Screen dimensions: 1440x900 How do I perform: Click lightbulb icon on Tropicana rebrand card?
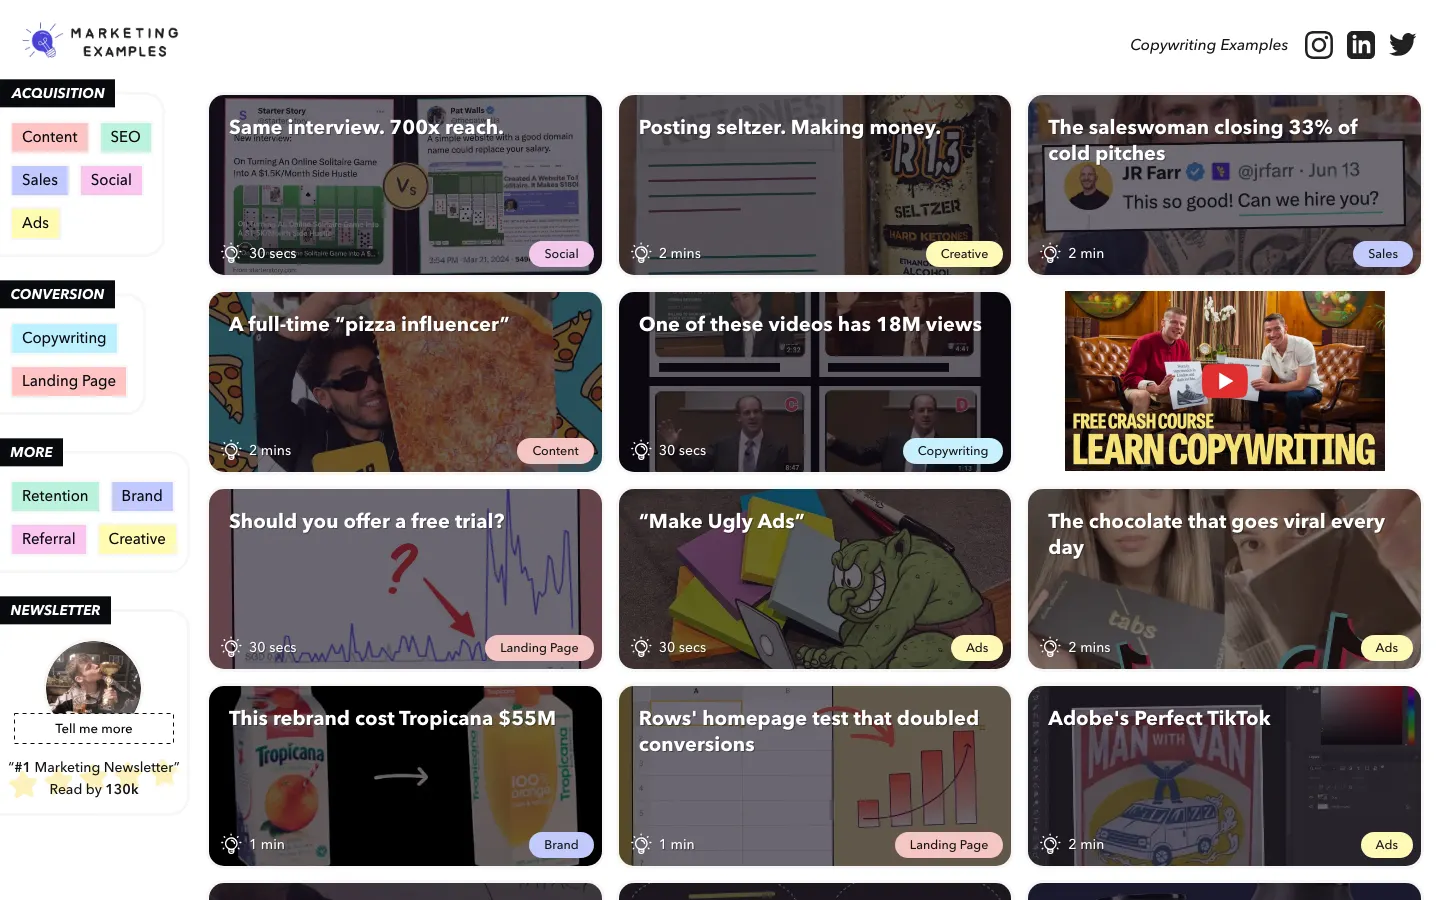tap(231, 844)
